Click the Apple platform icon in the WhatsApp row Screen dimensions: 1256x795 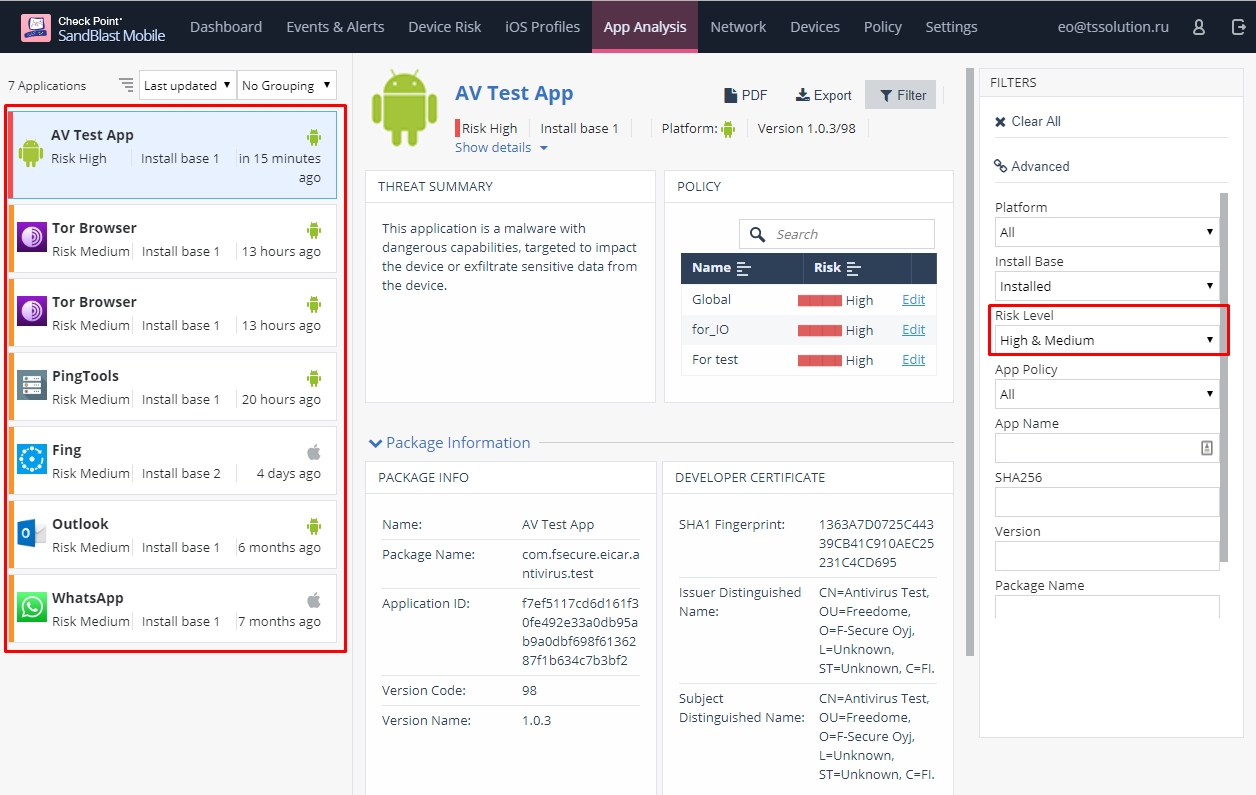[314, 599]
